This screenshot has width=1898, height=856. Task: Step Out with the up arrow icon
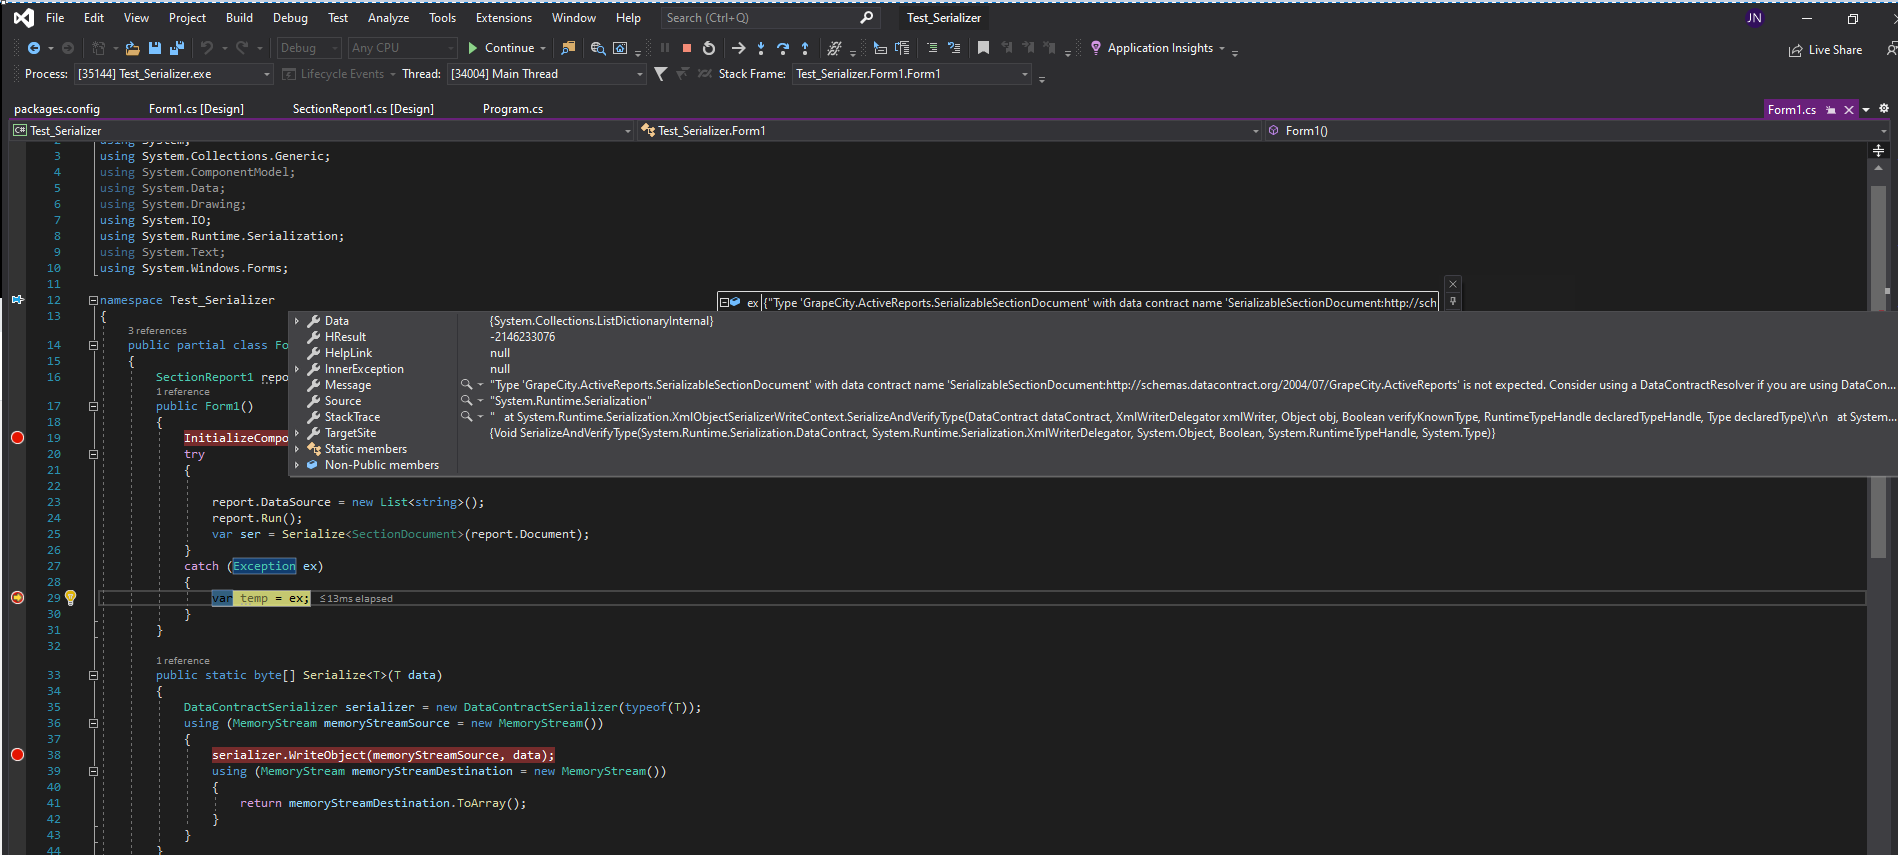click(x=805, y=48)
